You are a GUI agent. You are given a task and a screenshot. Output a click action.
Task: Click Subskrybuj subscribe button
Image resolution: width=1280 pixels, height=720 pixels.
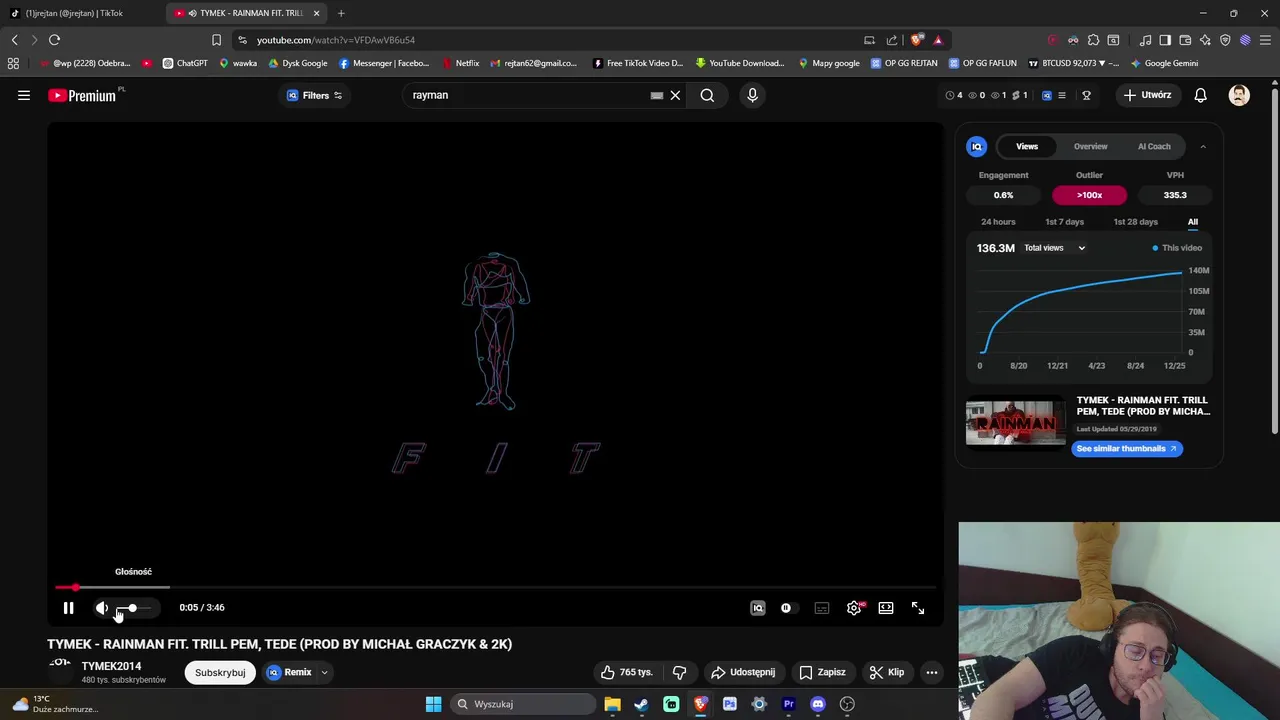(220, 672)
